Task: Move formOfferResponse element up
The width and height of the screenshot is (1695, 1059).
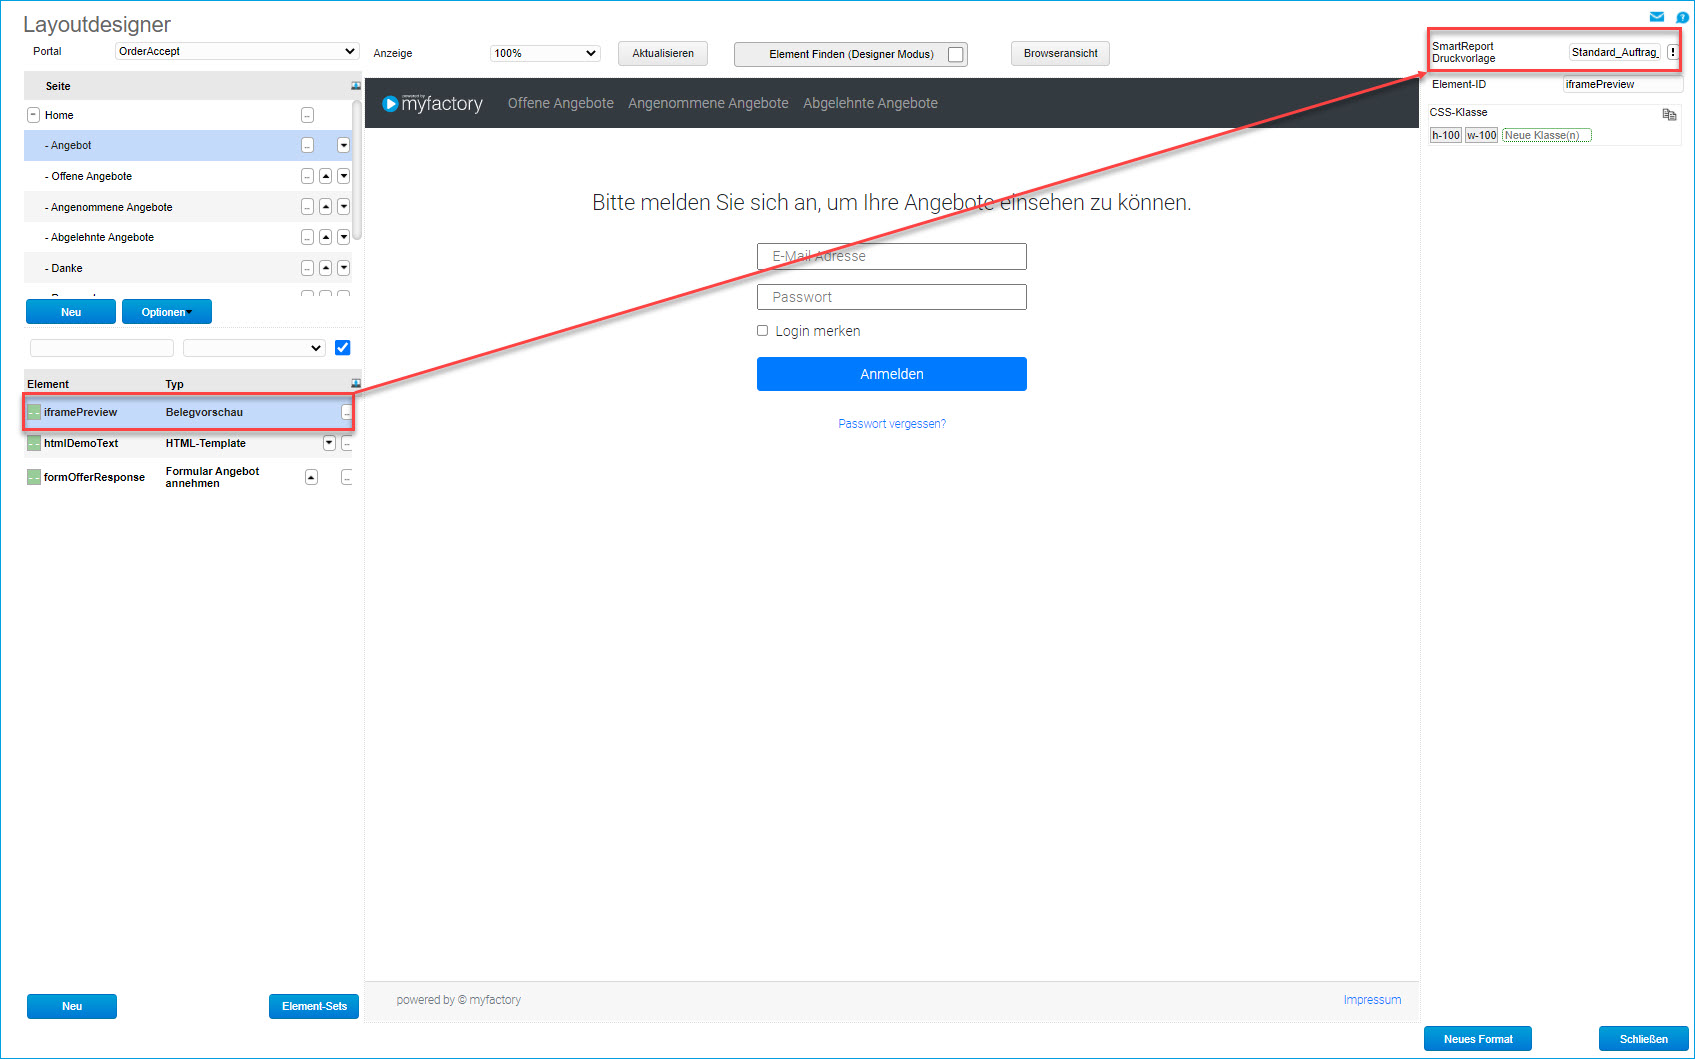Action: (311, 477)
